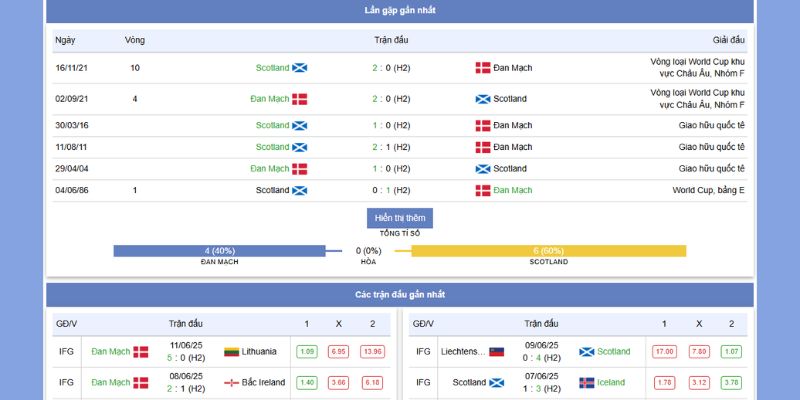Screen dimensions: 800x400
Task: Click the Lithuania team name link
Action: point(259,352)
